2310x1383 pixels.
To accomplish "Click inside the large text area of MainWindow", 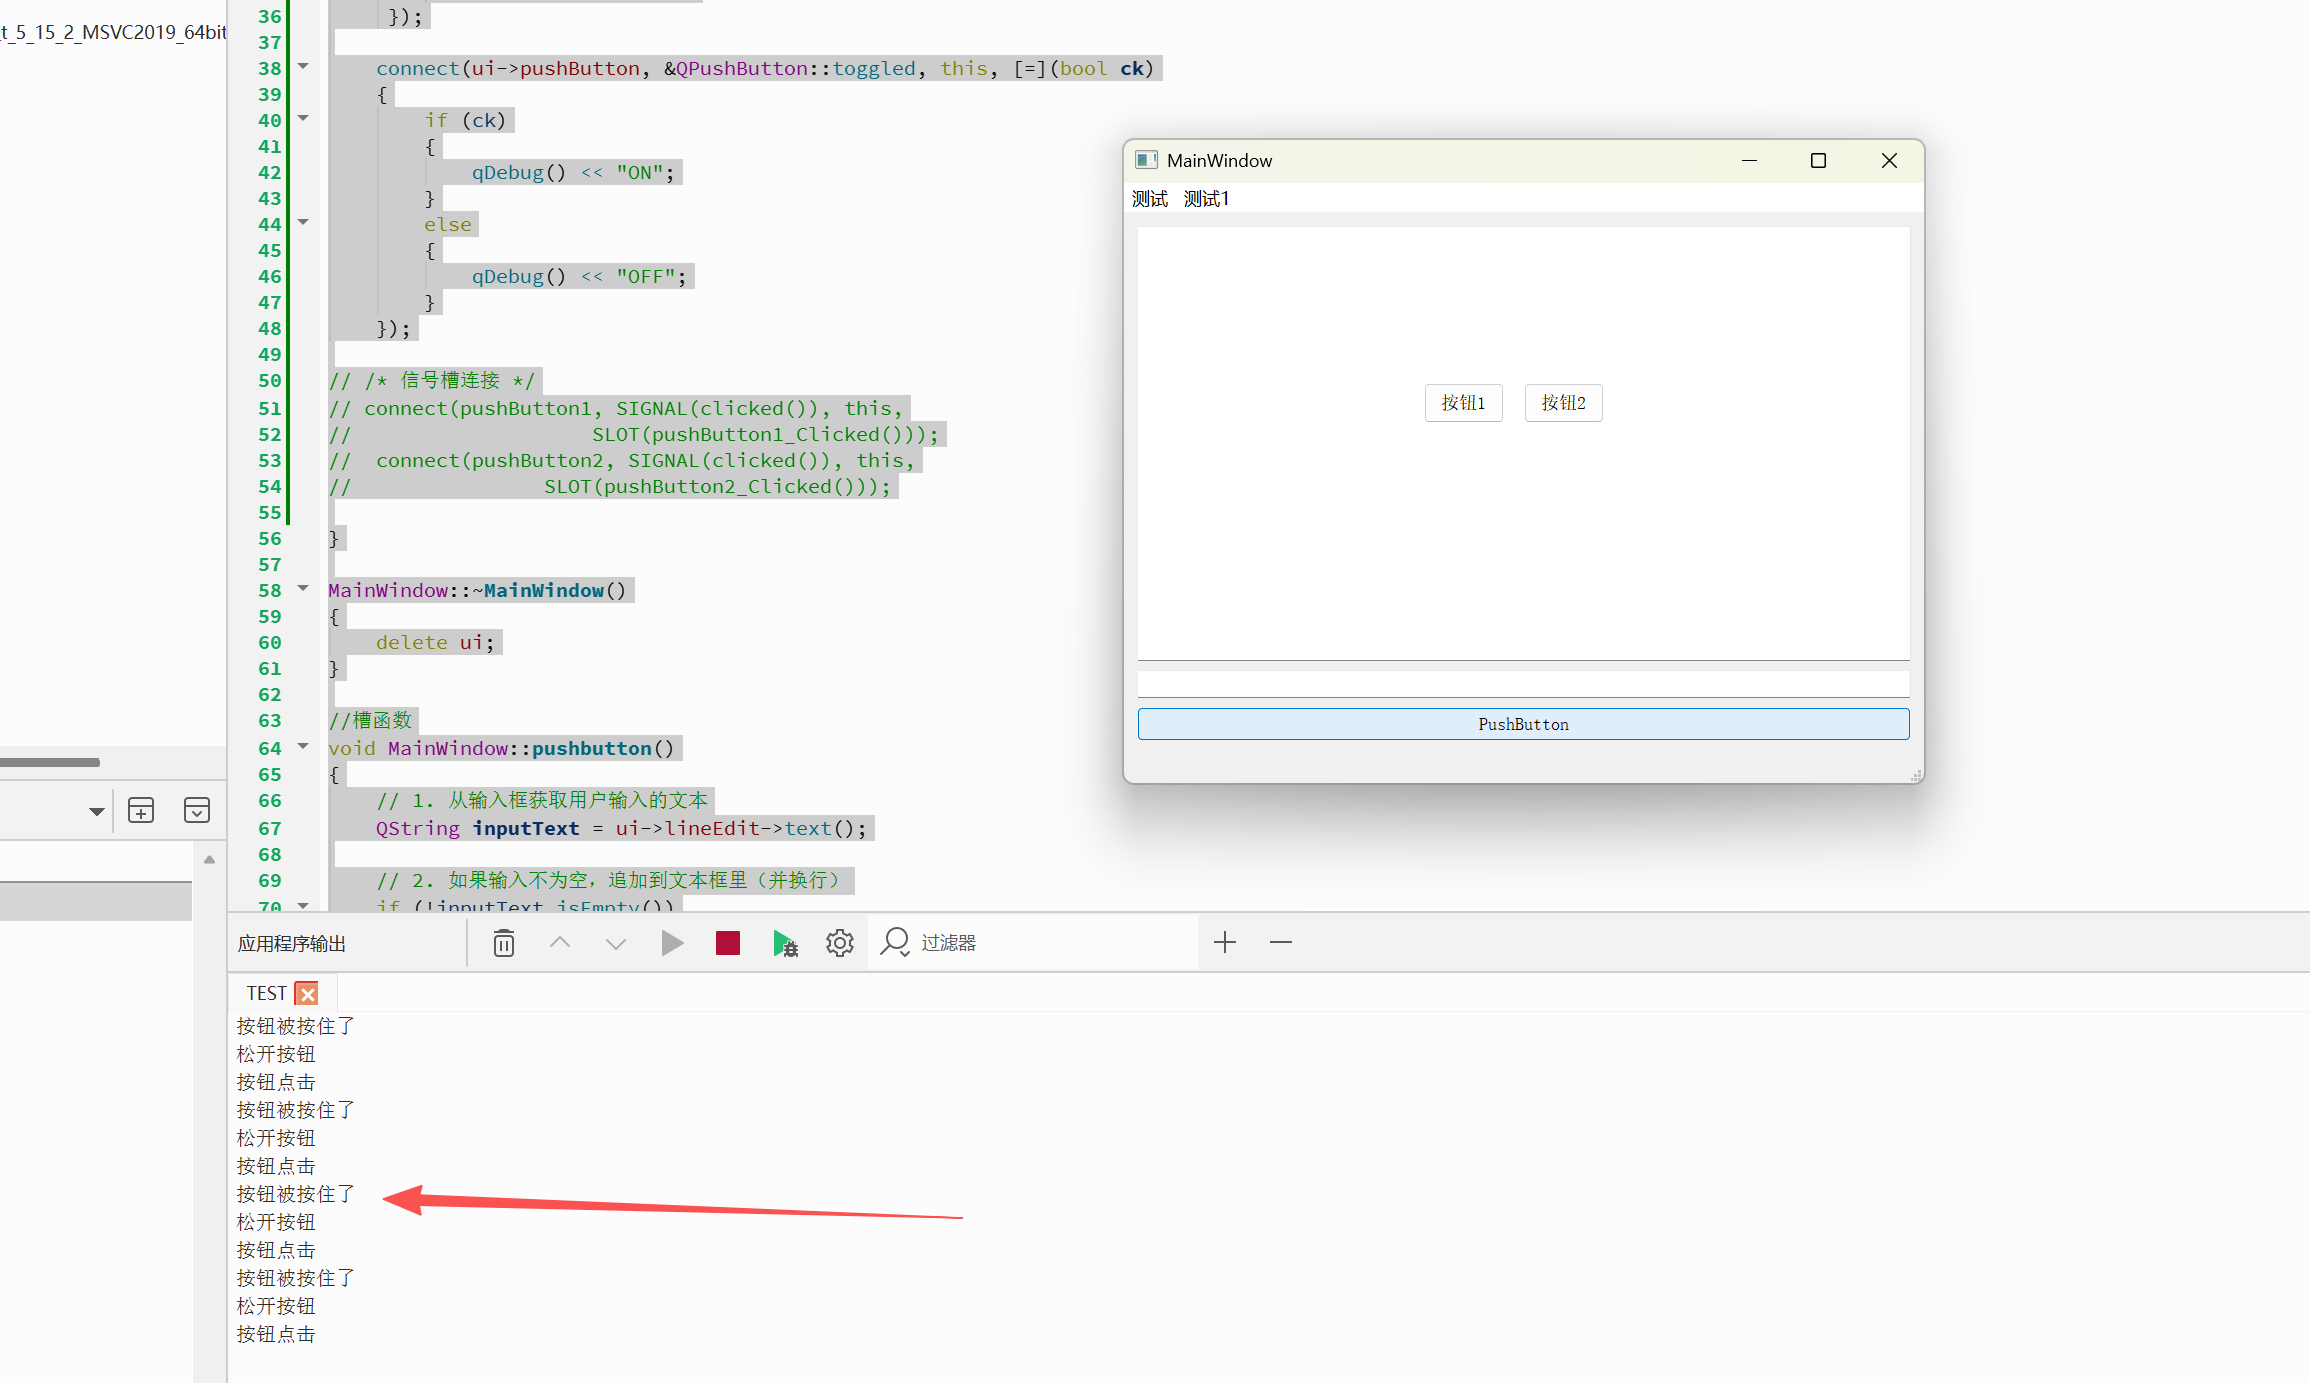I will pos(1523,443).
